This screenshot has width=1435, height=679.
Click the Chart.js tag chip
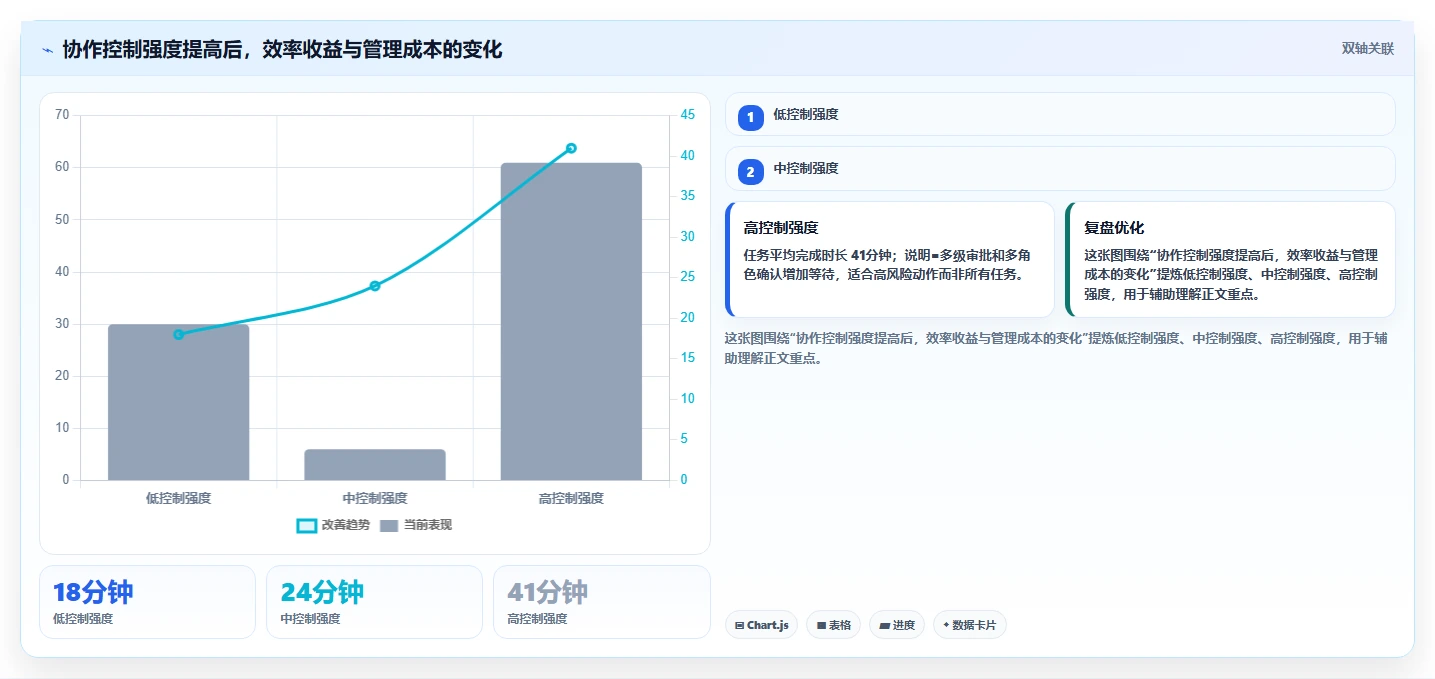tap(761, 625)
